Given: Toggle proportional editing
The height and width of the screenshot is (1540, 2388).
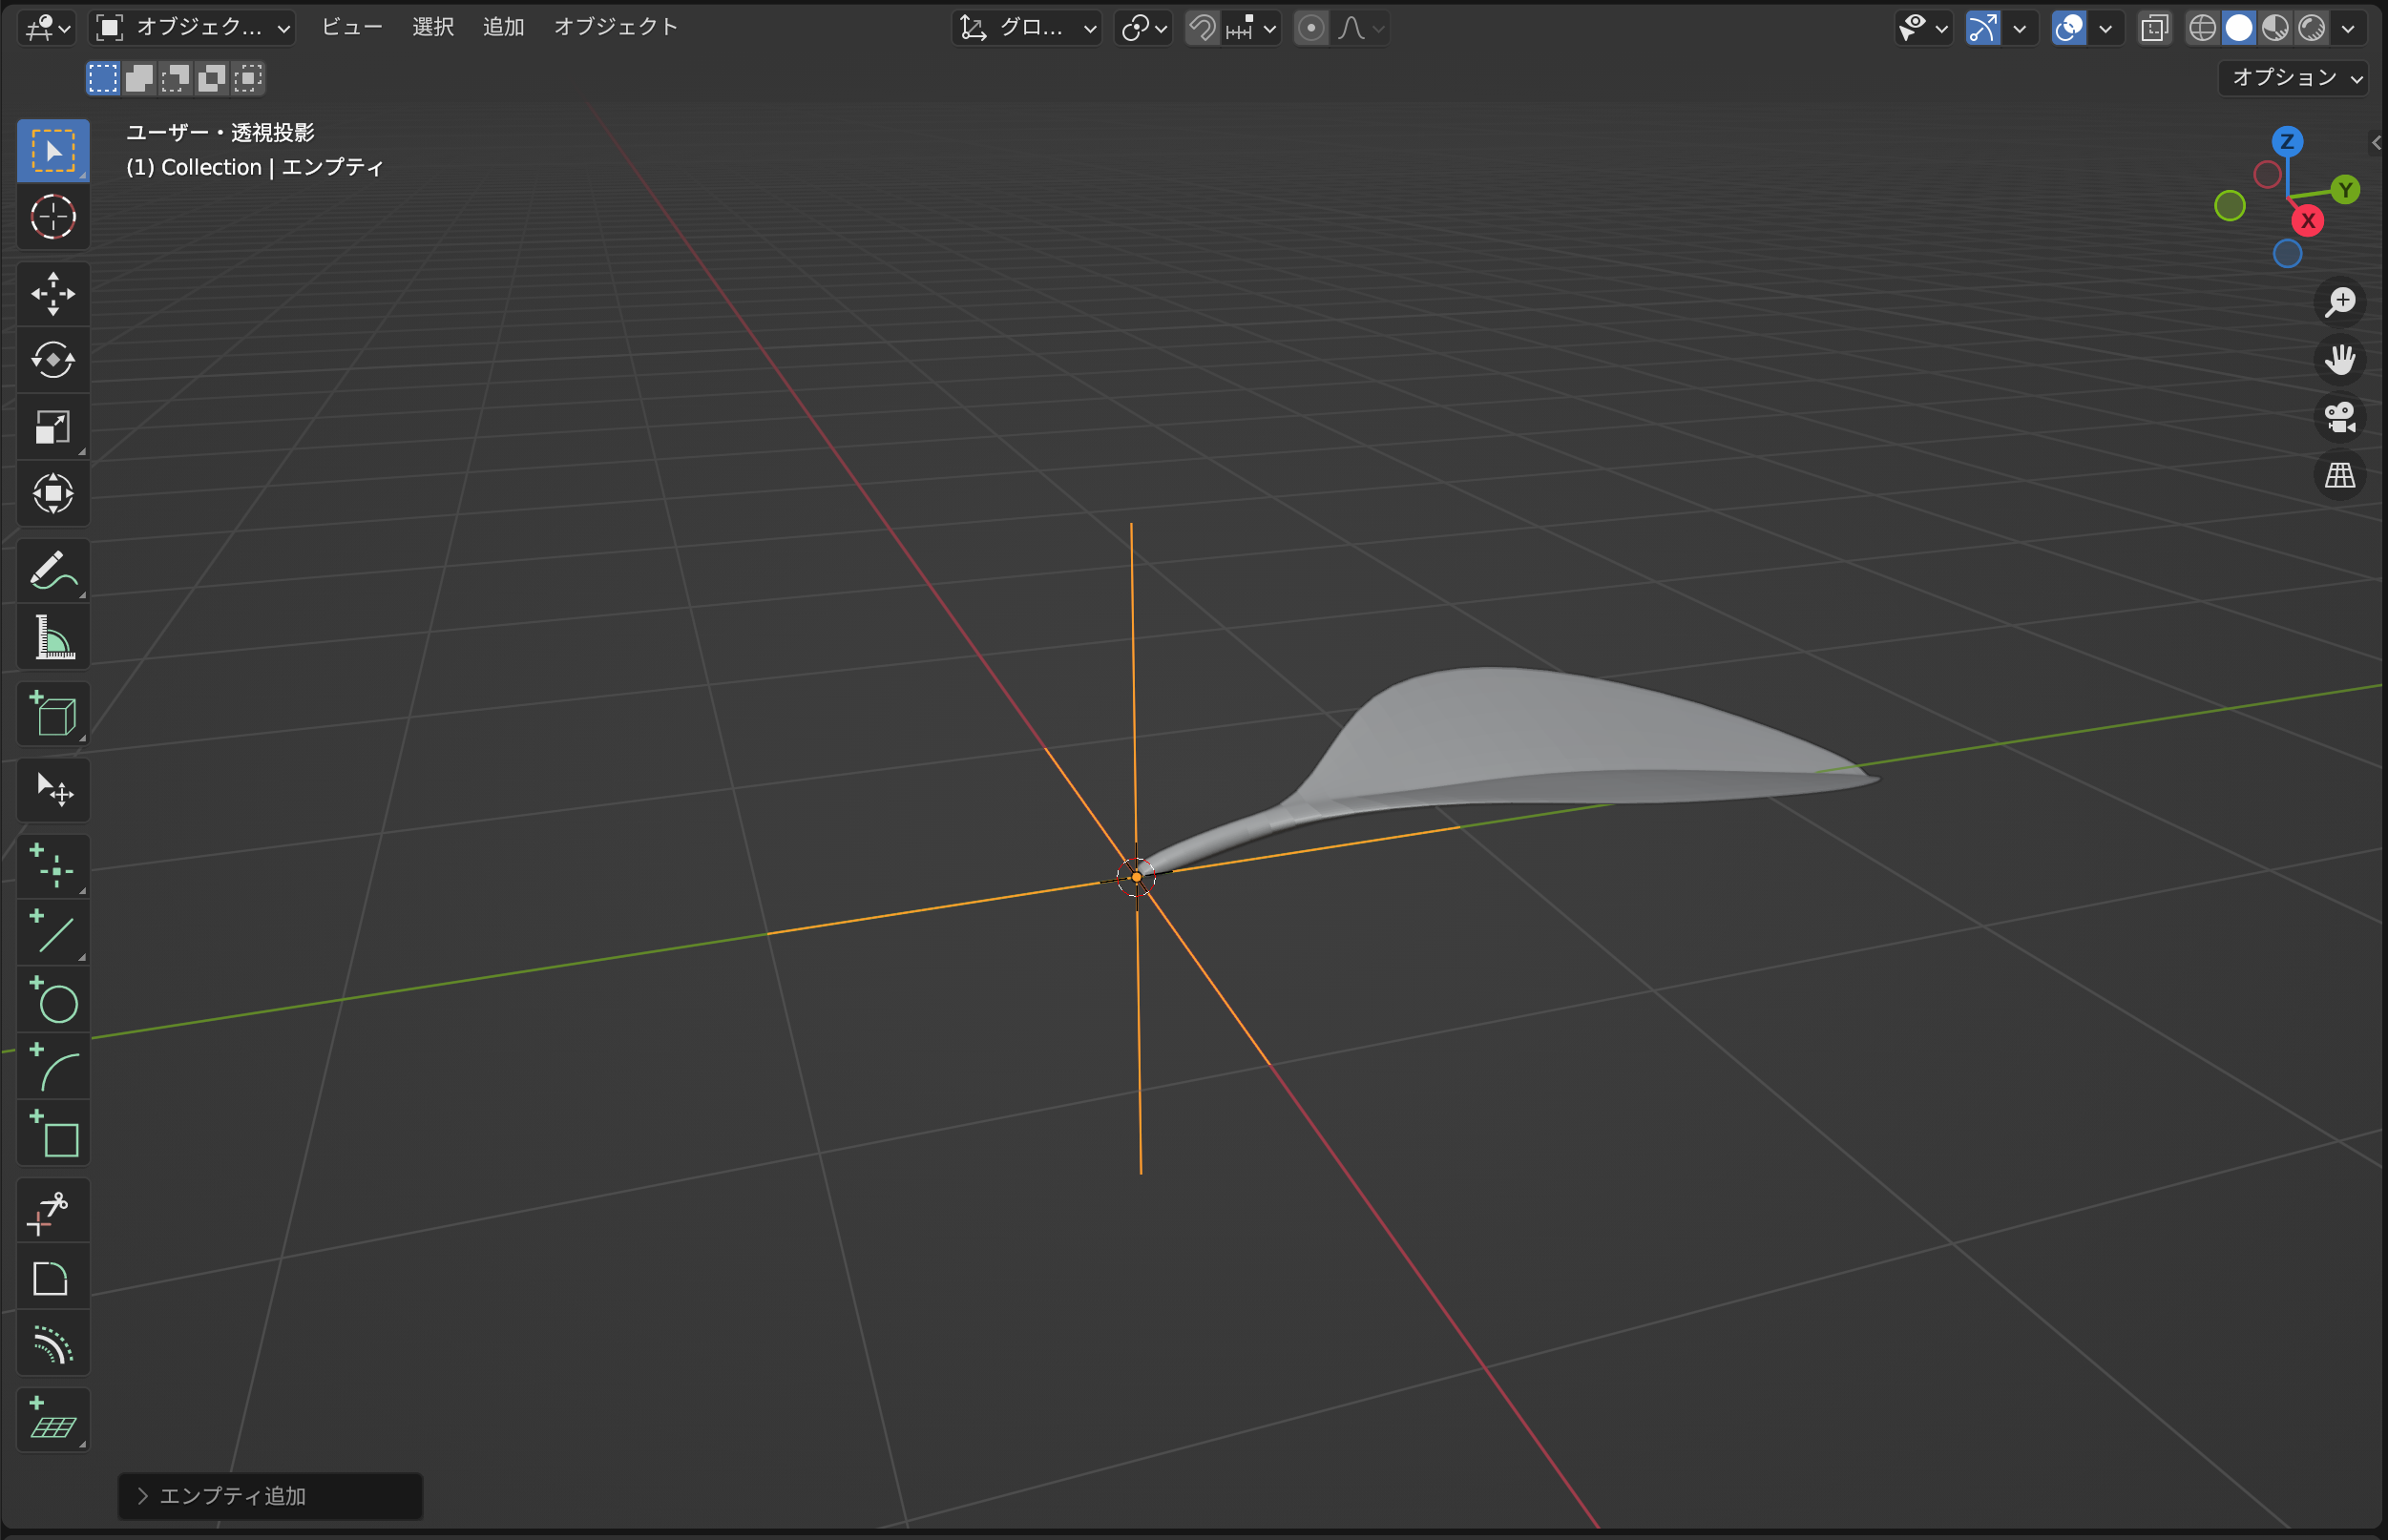Looking at the screenshot, I should tap(1311, 28).
